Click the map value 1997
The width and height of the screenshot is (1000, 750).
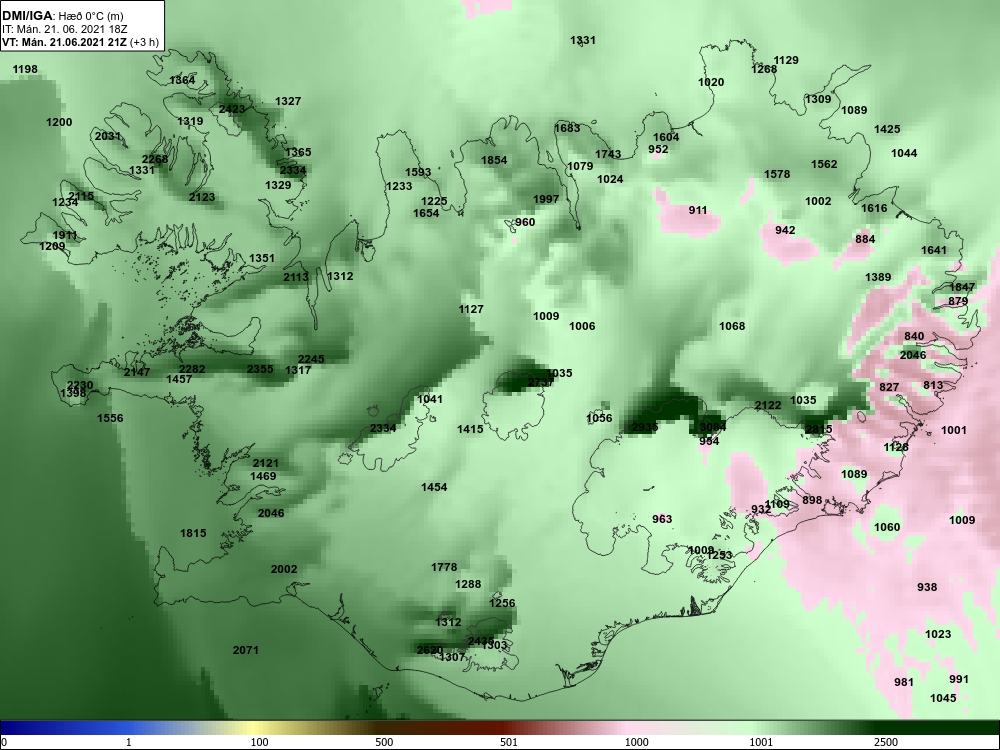(546, 199)
